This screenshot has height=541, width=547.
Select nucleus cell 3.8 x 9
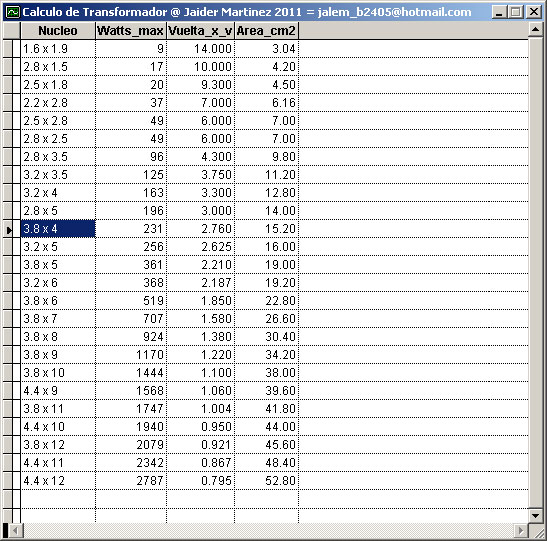pyautogui.click(x=58, y=355)
